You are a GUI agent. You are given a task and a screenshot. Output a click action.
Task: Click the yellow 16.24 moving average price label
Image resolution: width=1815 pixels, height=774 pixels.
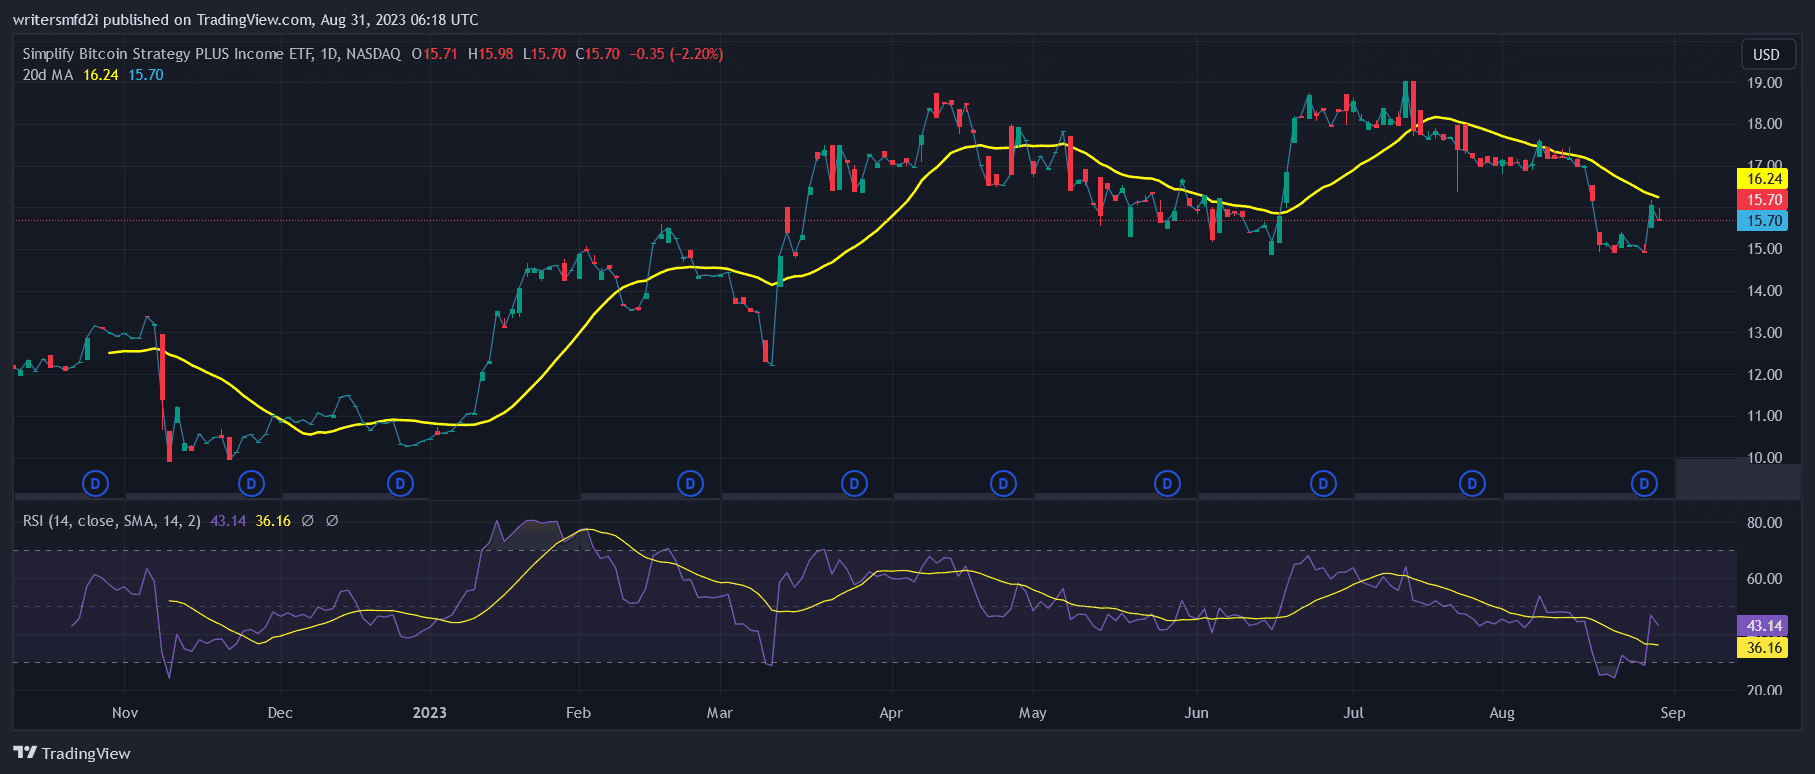(x=1764, y=179)
